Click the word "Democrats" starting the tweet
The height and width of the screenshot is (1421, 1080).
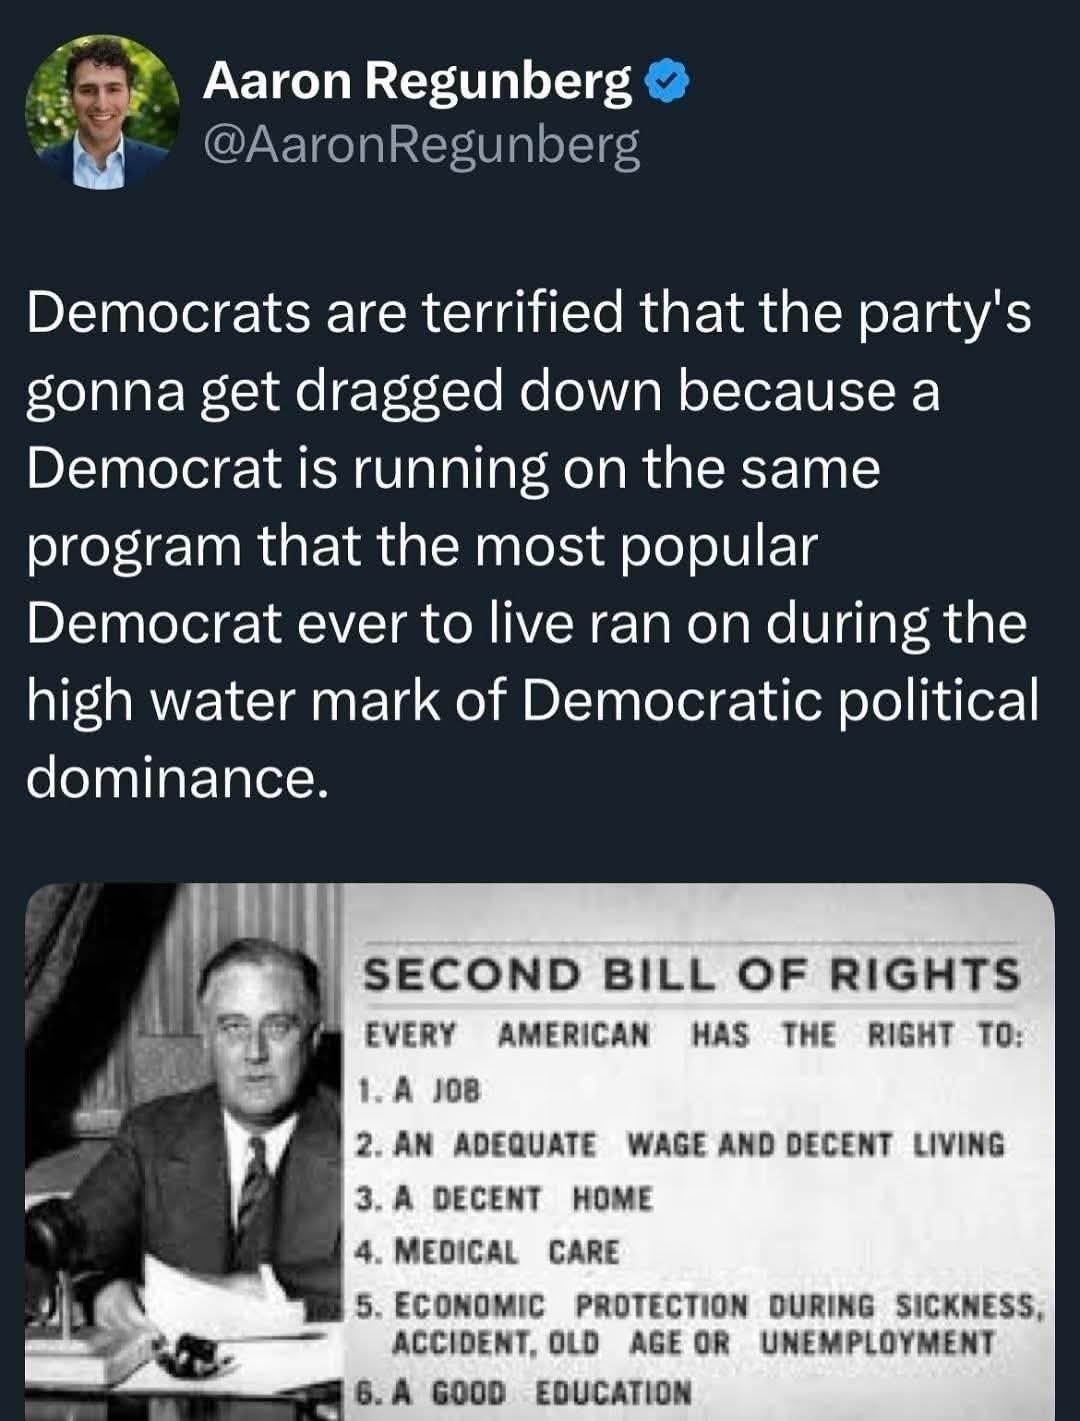pos(169,313)
